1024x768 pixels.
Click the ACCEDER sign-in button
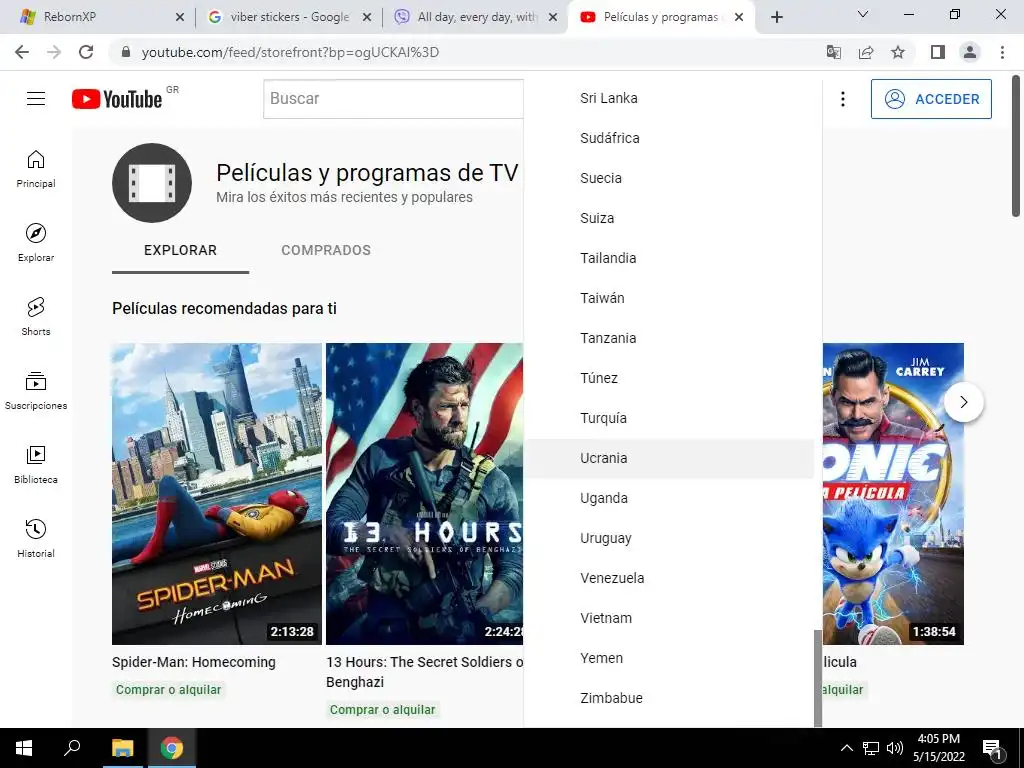[x=931, y=99]
